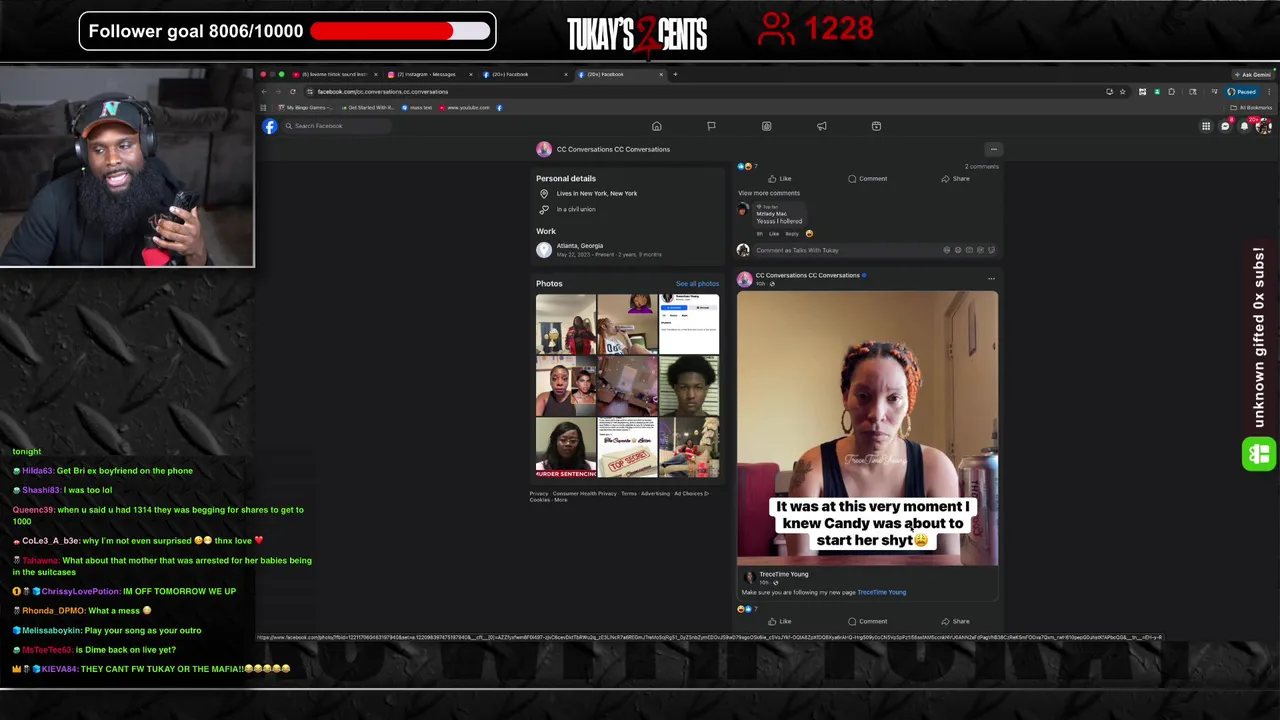Click the Ask Gemini button

[1253, 74]
